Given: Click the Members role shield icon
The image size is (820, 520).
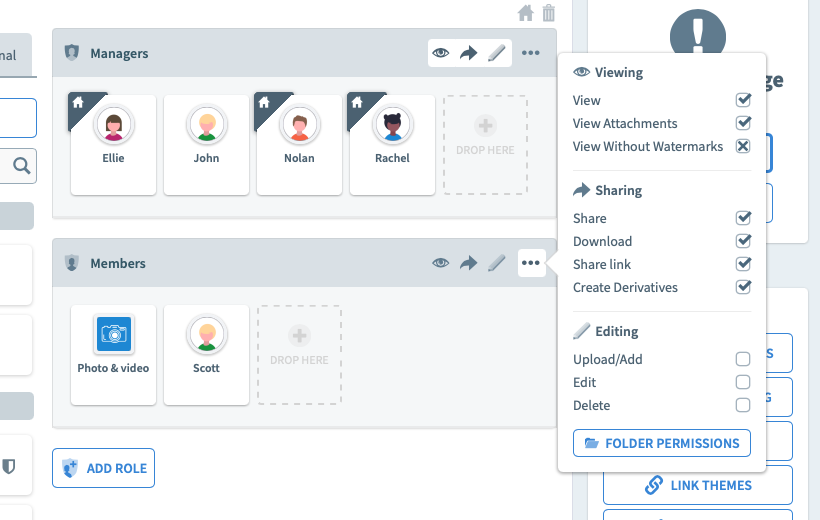Looking at the screenshot, I should 72,263.
